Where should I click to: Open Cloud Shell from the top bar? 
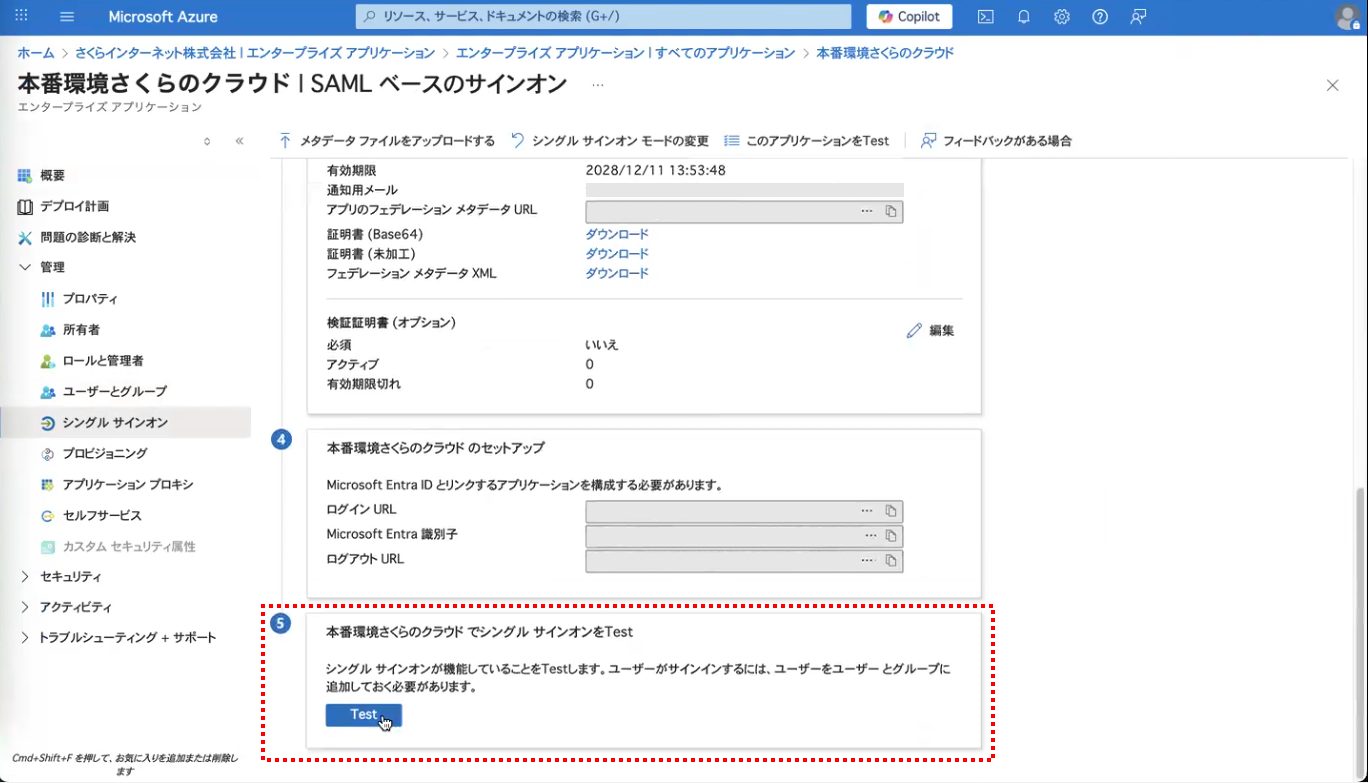point(985,17)
